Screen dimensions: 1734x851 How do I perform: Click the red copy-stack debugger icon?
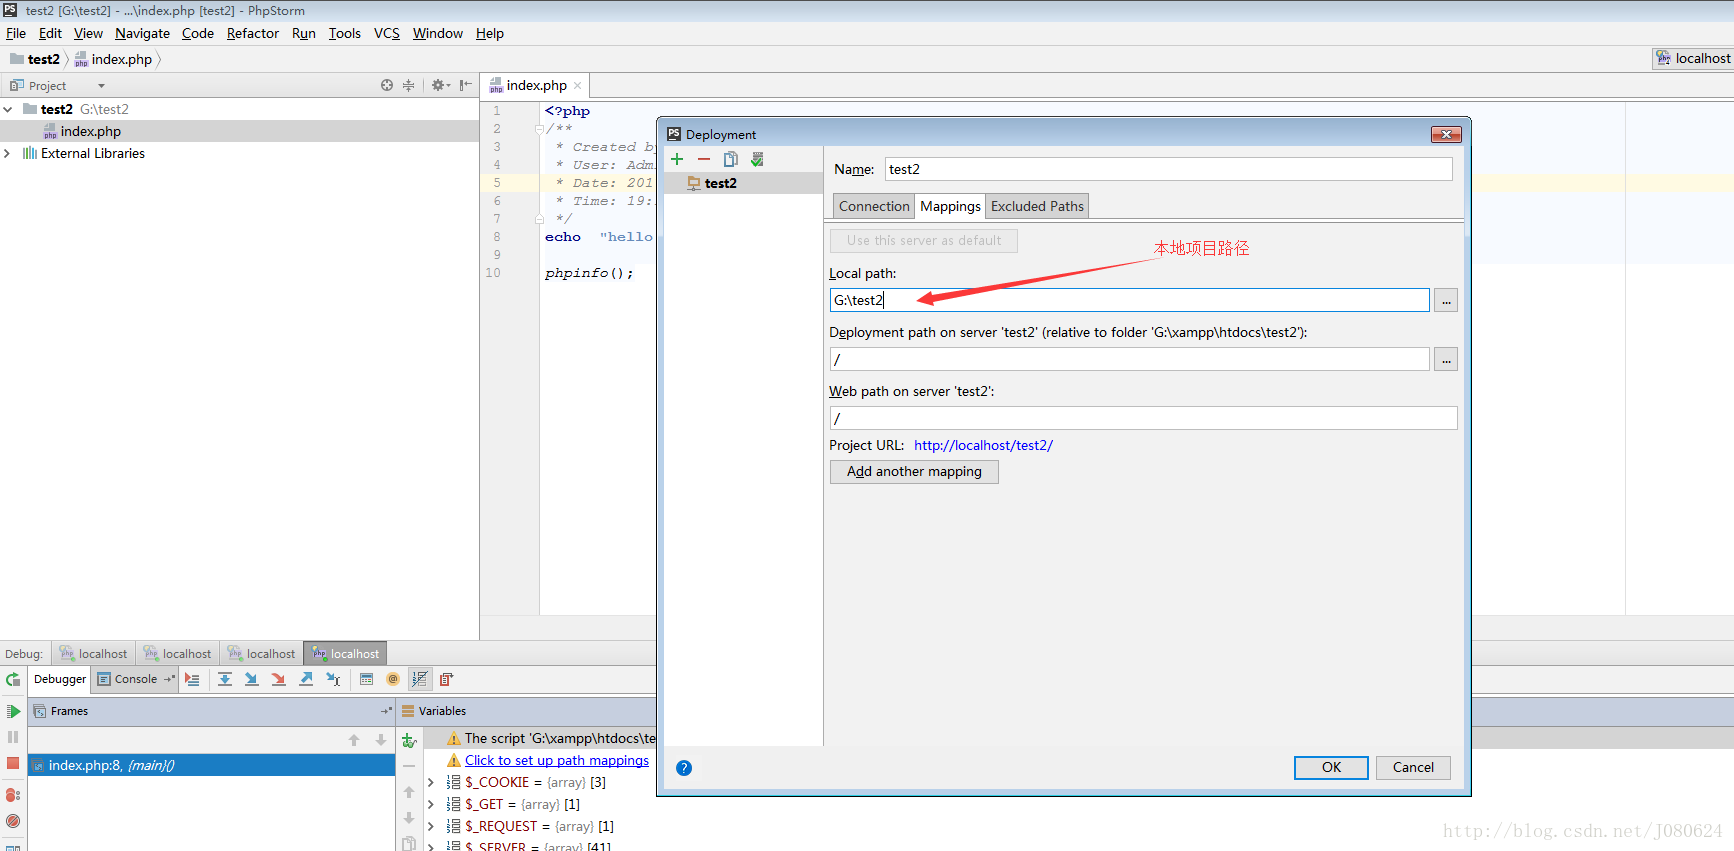click(447, 680)
